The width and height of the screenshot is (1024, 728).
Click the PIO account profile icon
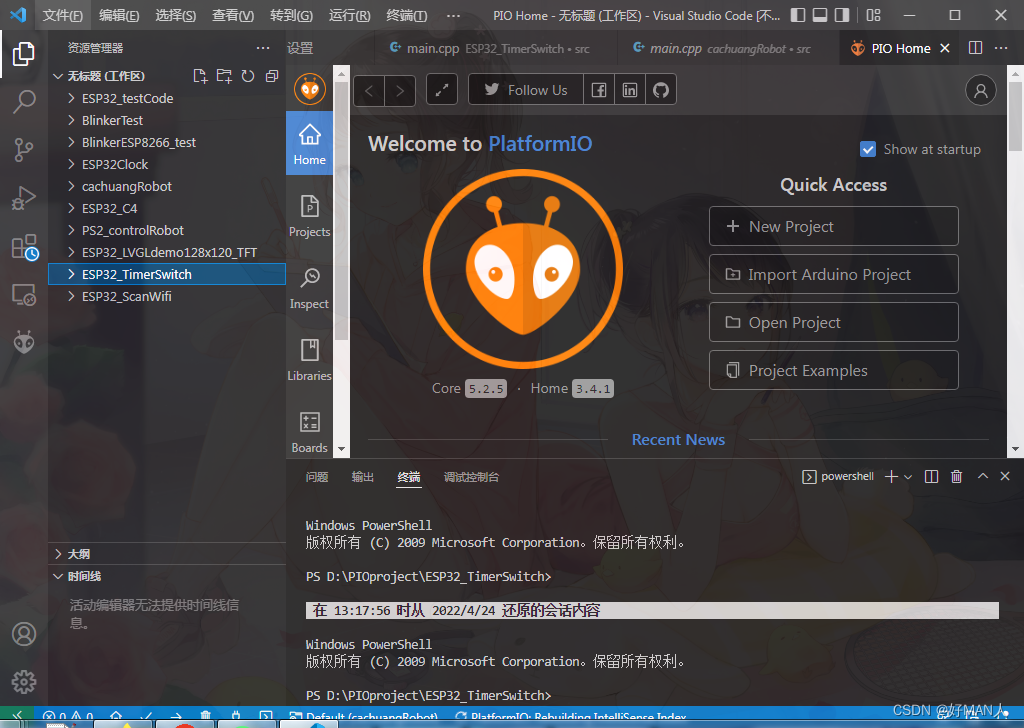click(980, 91)
